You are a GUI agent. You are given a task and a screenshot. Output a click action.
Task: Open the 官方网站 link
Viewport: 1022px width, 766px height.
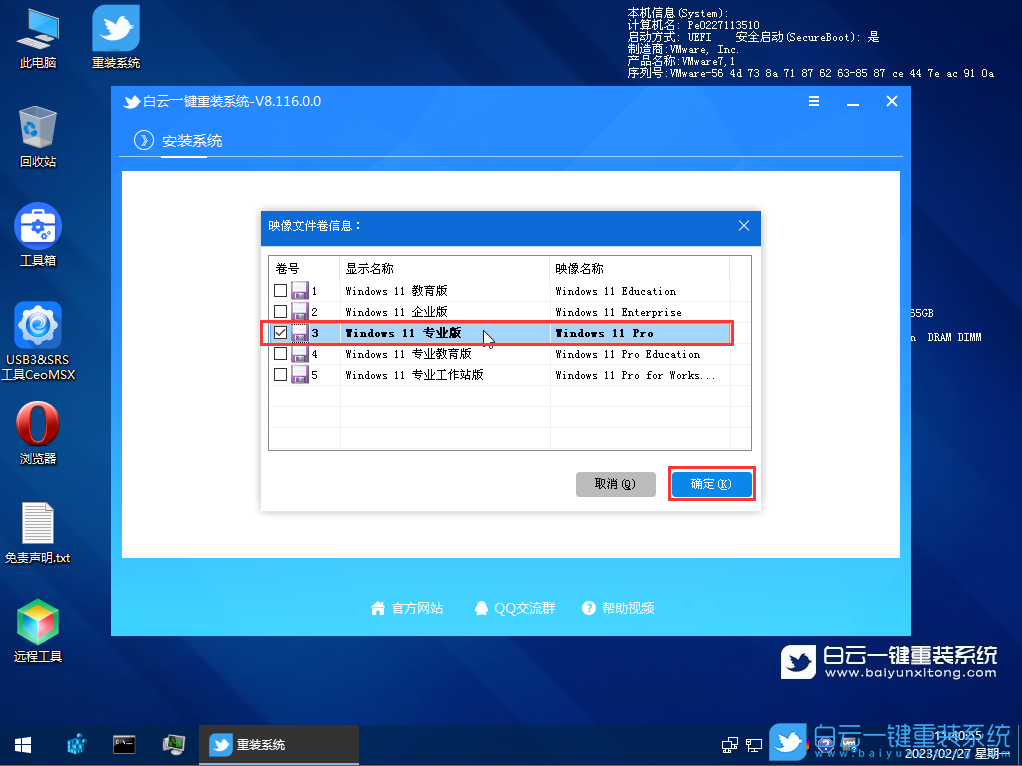(407, 608)
